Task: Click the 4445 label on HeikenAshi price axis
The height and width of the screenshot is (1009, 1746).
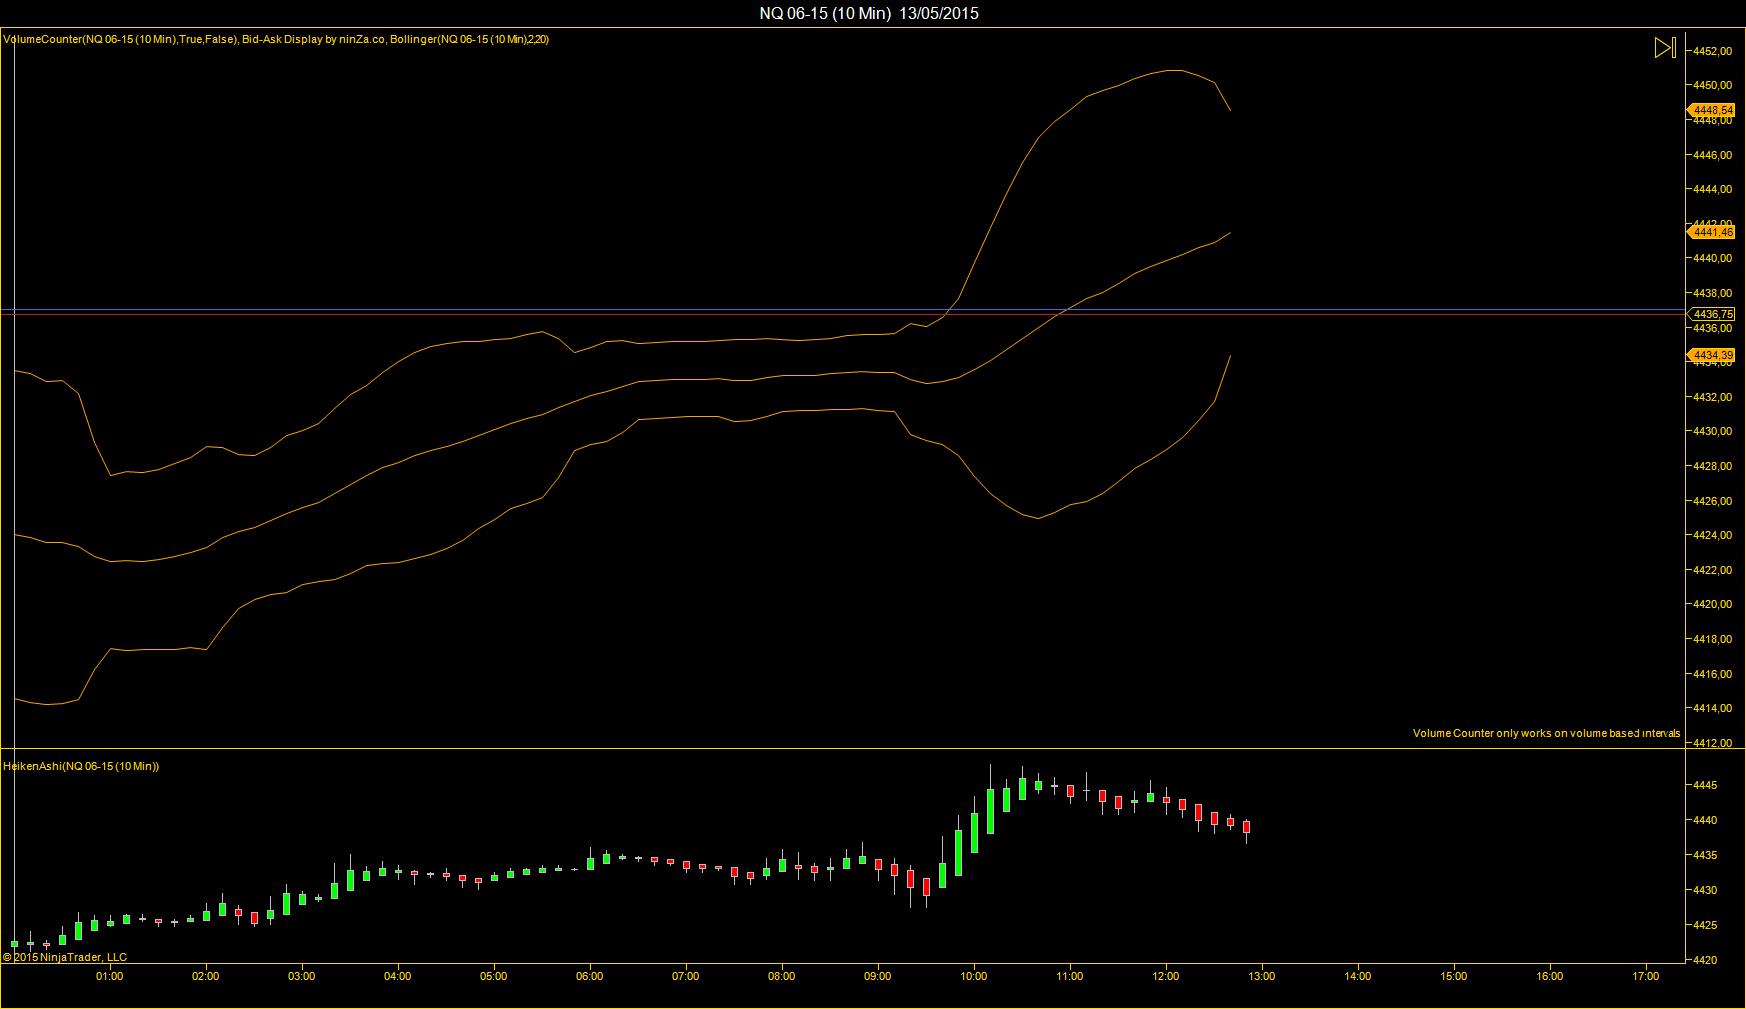Action: pyautogui.click(x=1704, y=786)
